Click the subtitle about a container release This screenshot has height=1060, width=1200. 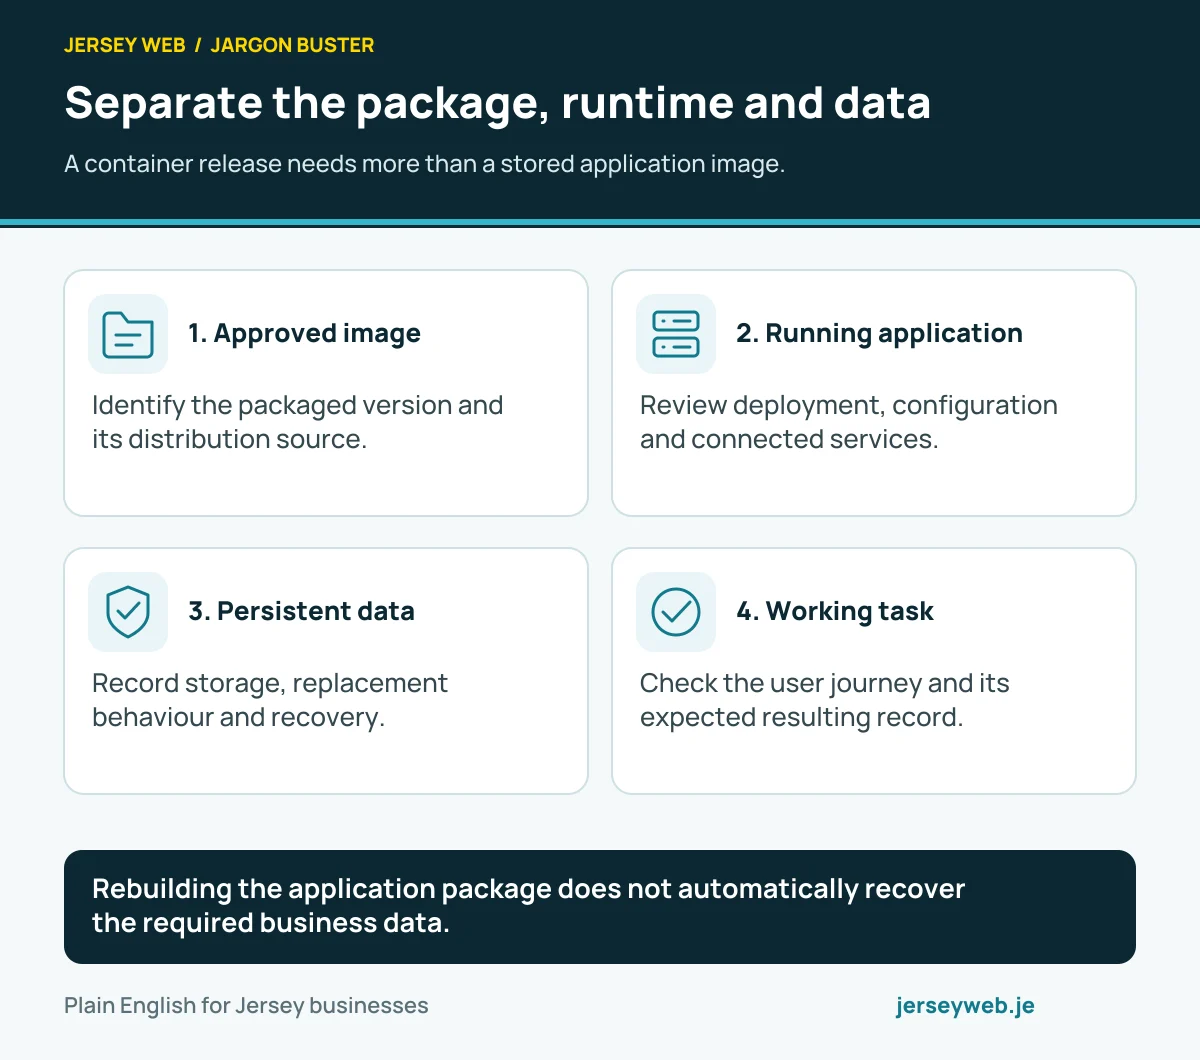(x=424, y=164)
